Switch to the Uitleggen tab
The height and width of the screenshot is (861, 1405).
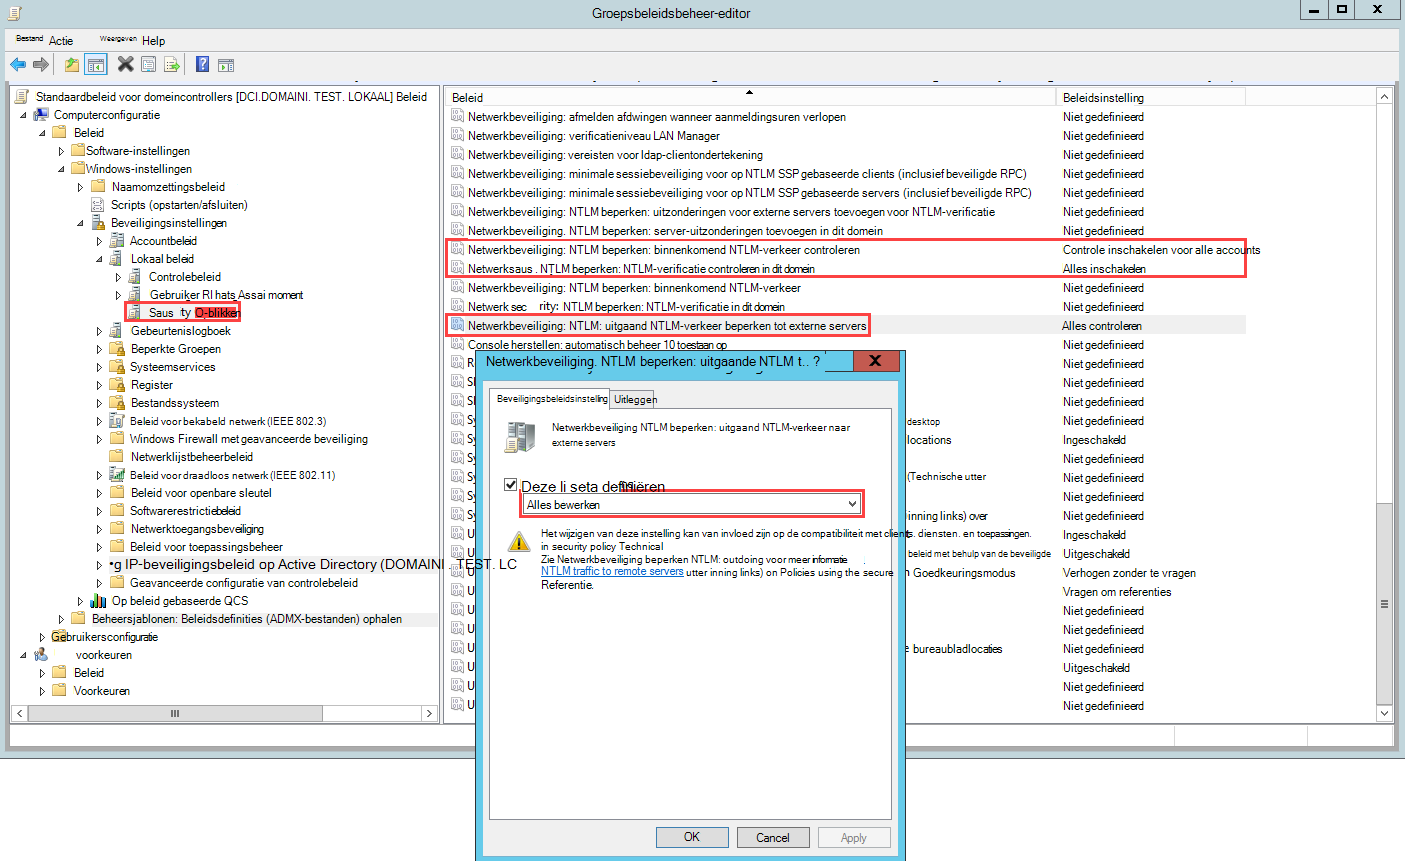tap(635, 399)
